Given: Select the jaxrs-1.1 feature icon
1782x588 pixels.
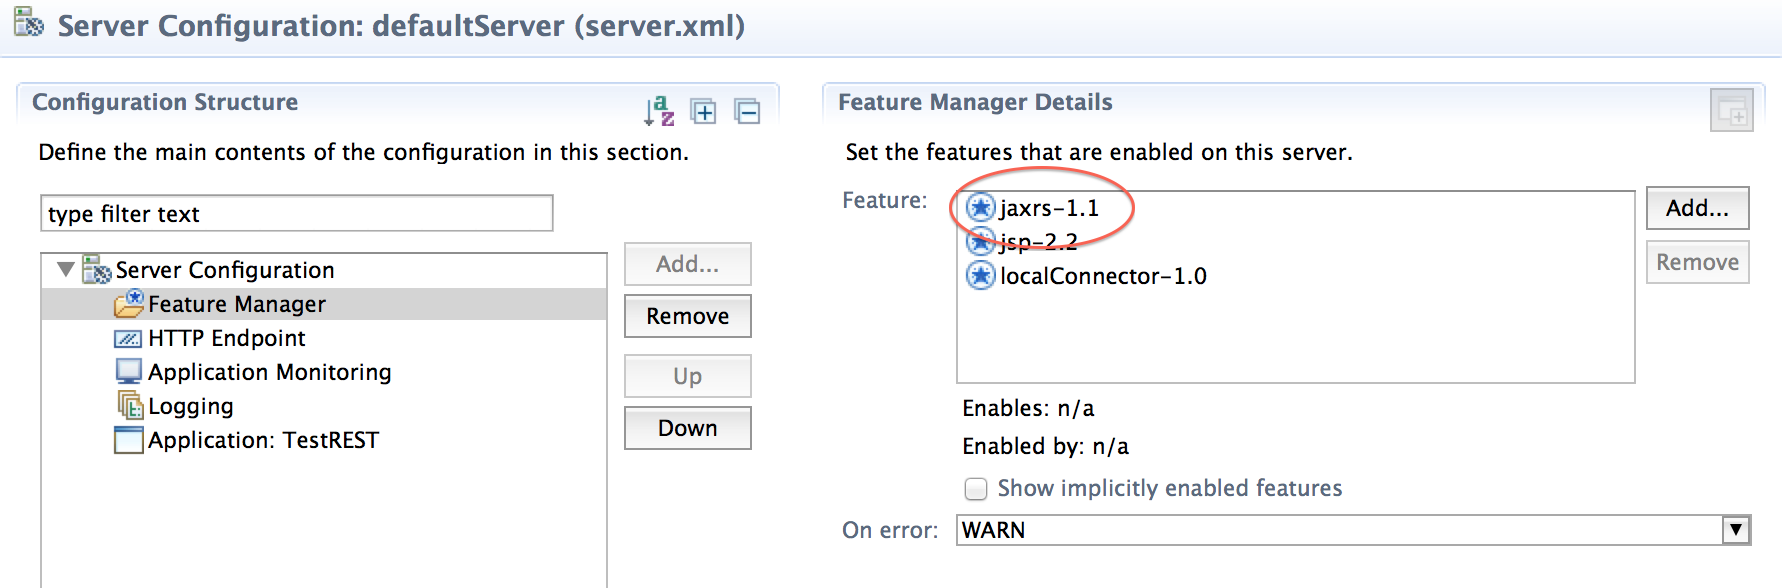Looking at the screenshot, I should click(981, 208).
